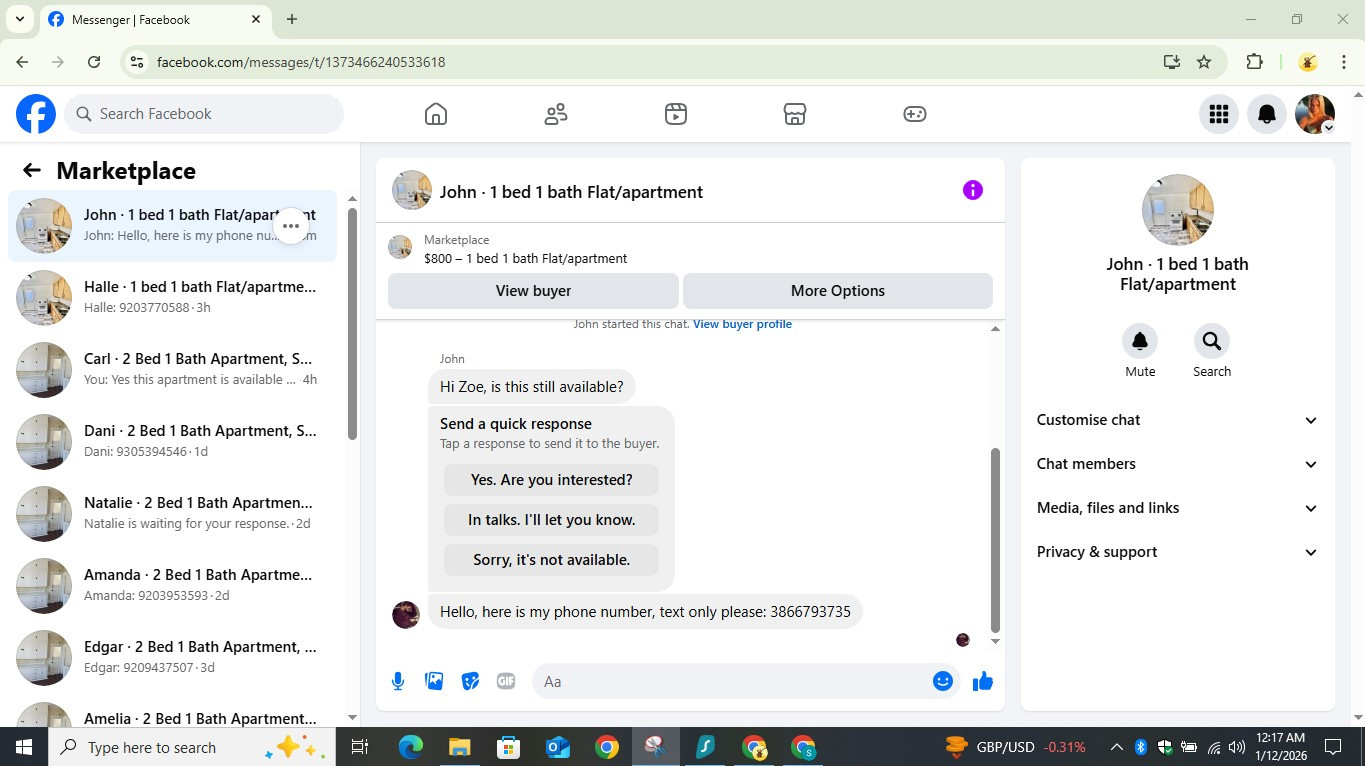Send quick reply Sorry, it's not available.
1365x766 pixels.
click(x=552, y=560)
